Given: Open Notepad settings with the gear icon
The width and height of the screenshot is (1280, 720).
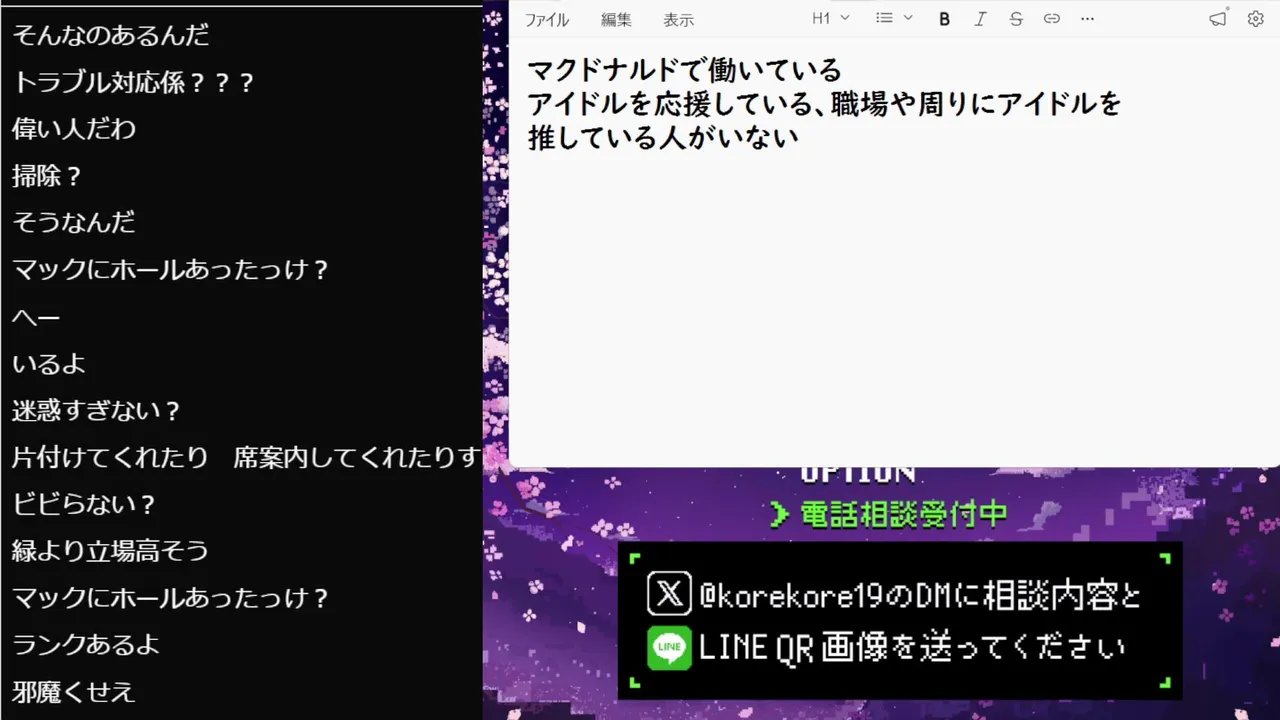Looking at the screenshot, I should click(x=1256, y=18).
